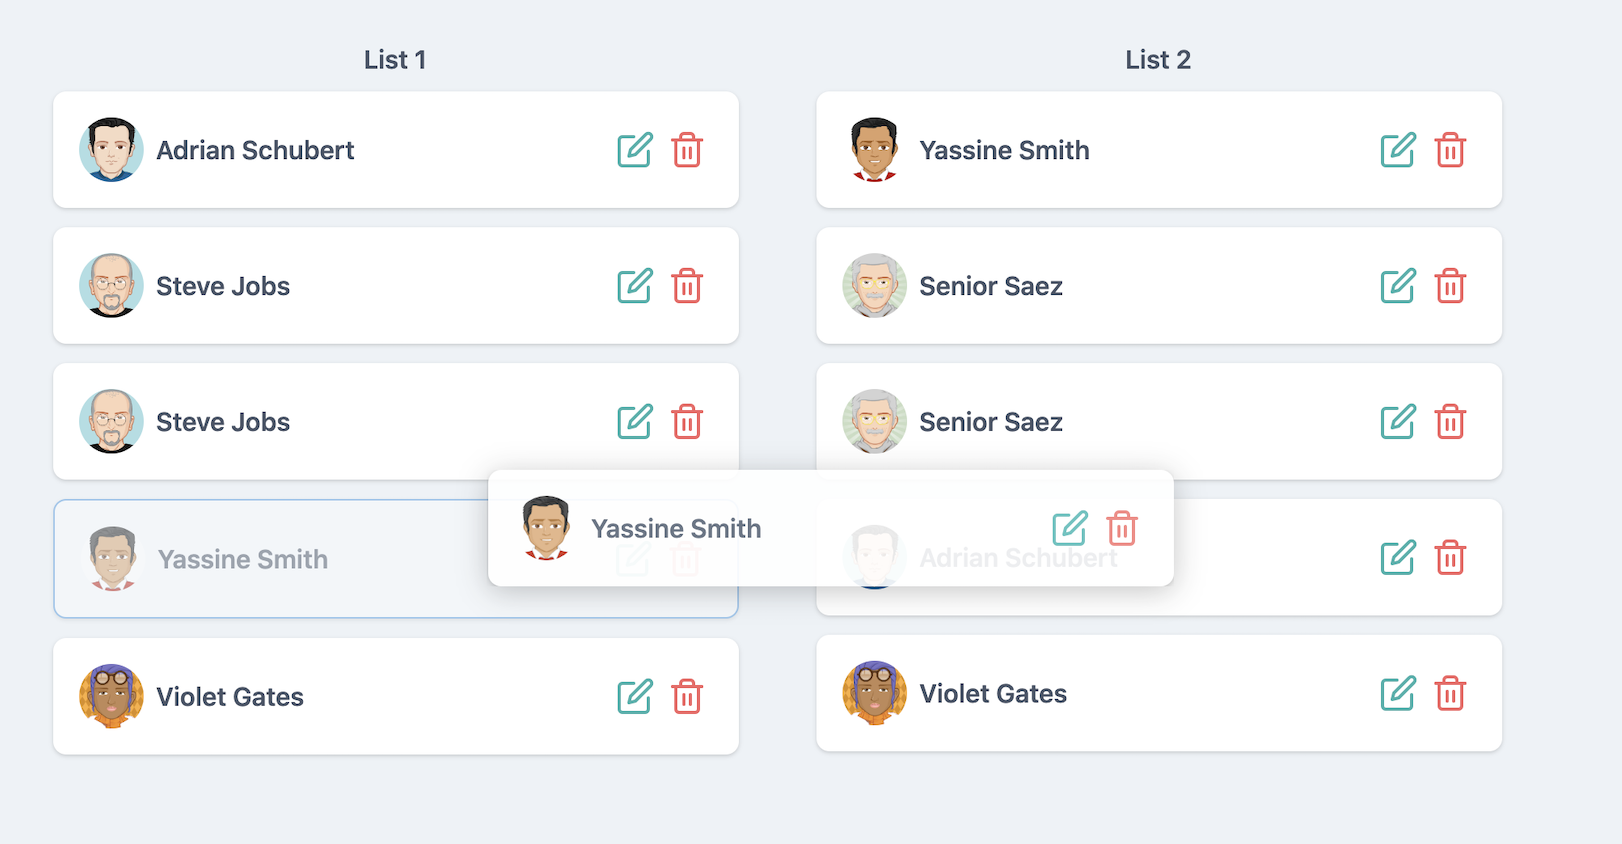Click Adrian Schubert's avatar in List 1
The image size is (1622, 844).
(111, 150)
